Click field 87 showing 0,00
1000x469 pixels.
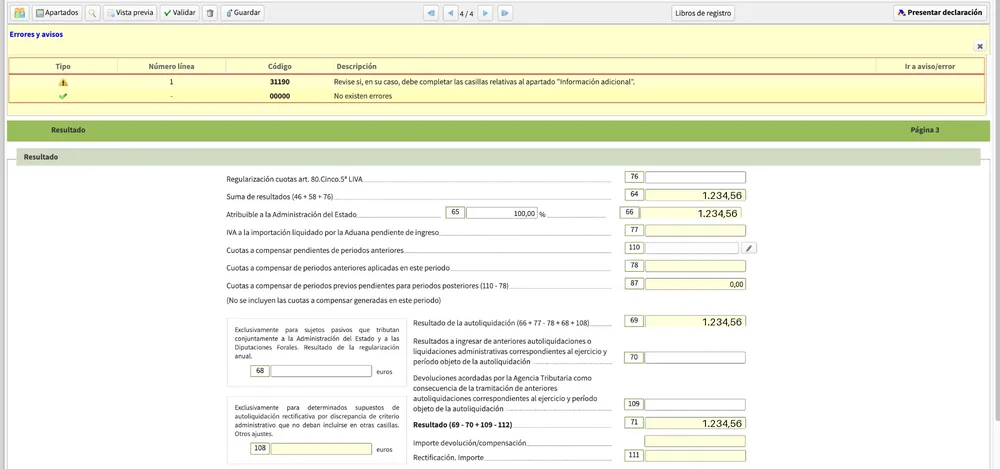pyautogui.click(x=695, y=285)
